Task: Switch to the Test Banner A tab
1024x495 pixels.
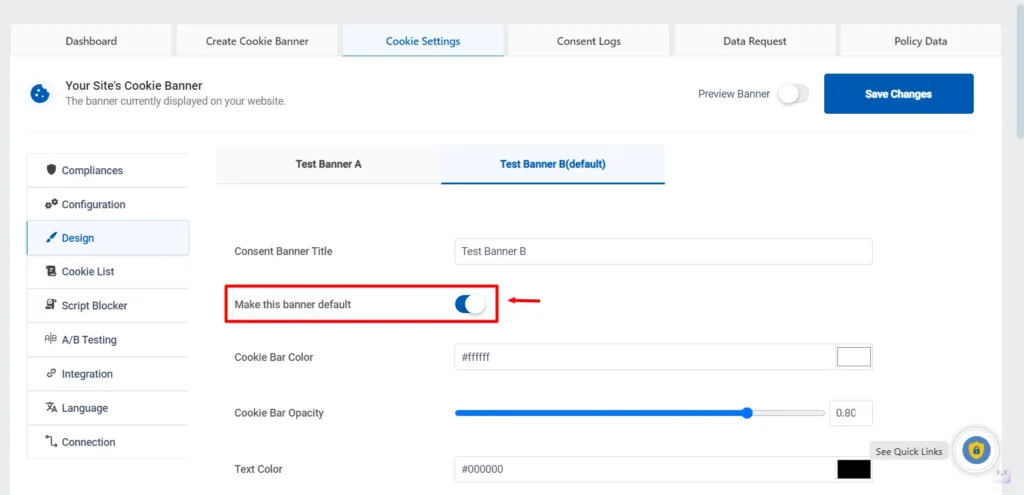Action: click(328, 164)
